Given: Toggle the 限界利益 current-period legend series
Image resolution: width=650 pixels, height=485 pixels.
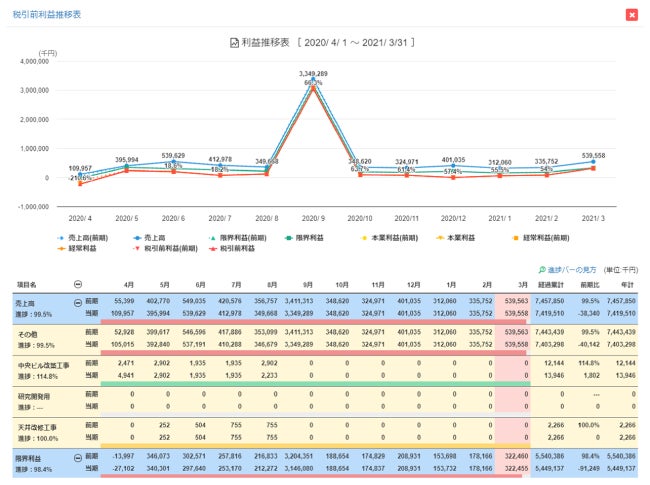Looking at the screenshot, I should pyautogui.click(x=304, y=238).
